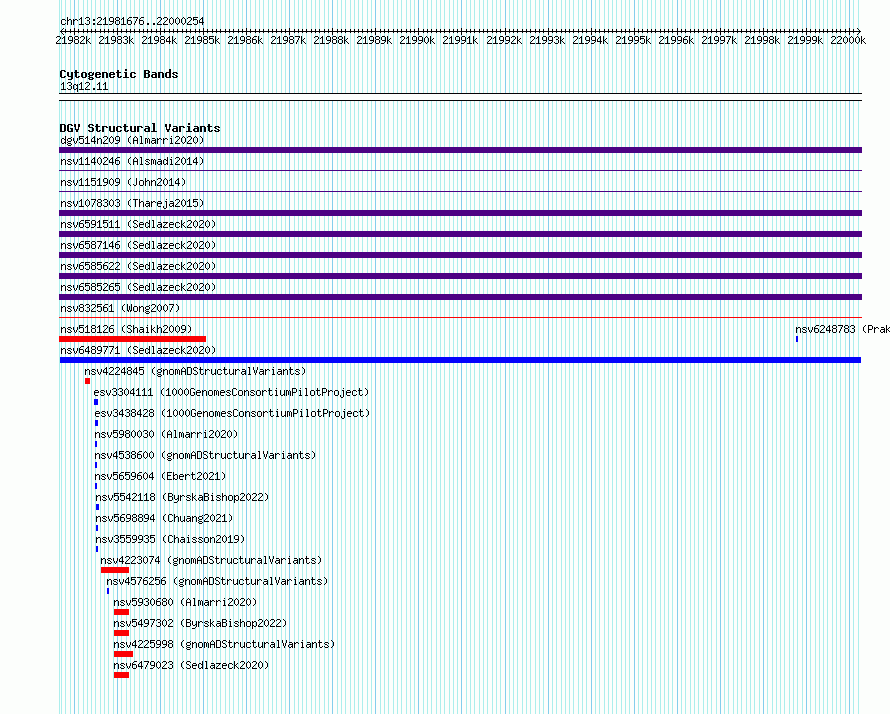This screenshot has width=890, height=714.
Task: Click the red bar under nsv518126
Action: [132, 339]
